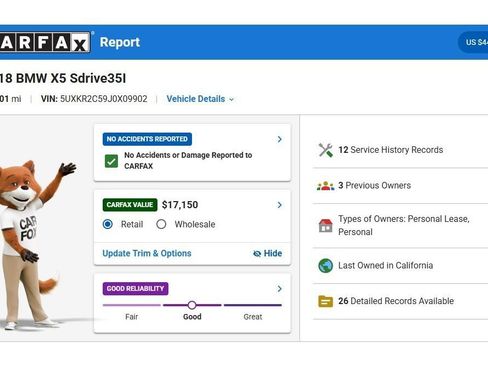488x366 pixels.
Task: Click the Good reliability label
Action: tap(192, 317)
